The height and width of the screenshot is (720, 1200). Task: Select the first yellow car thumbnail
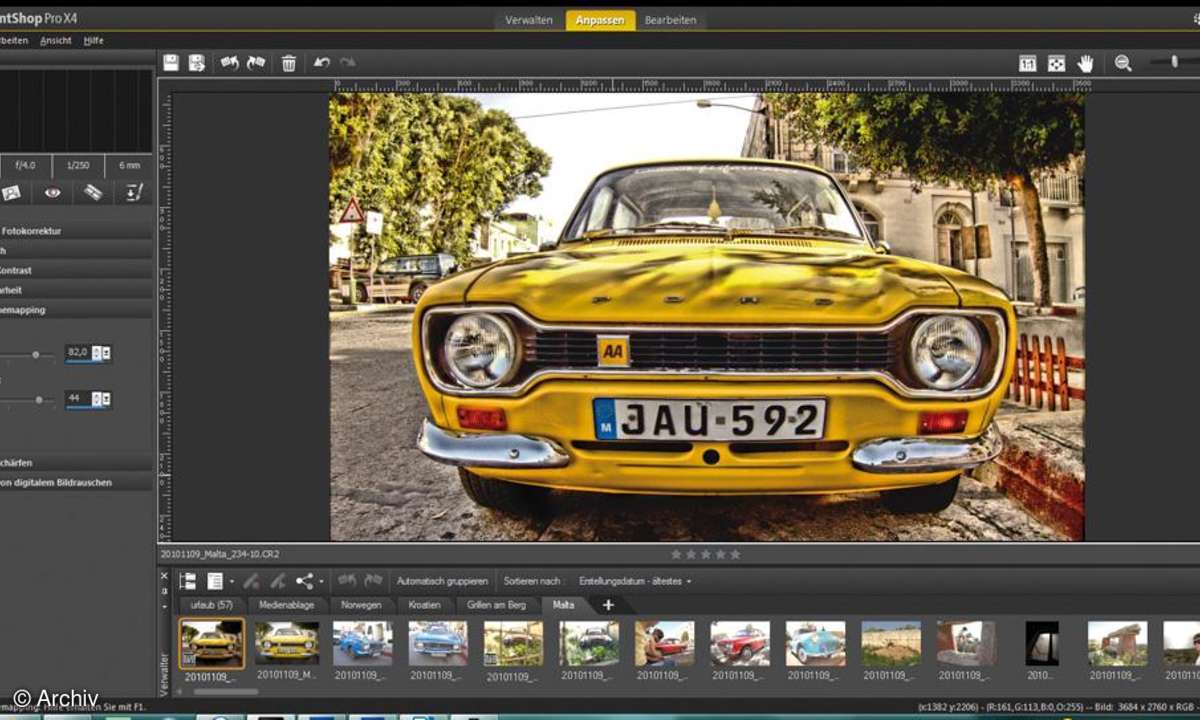click(212, 643)
